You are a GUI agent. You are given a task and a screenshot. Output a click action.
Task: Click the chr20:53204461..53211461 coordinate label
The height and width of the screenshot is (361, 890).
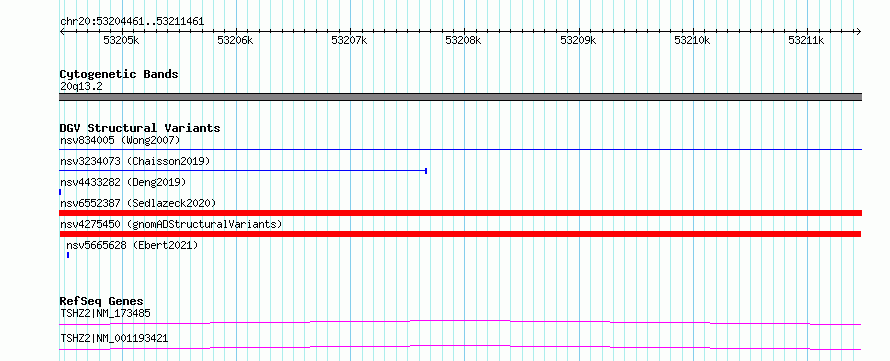(x=132, y=22)
